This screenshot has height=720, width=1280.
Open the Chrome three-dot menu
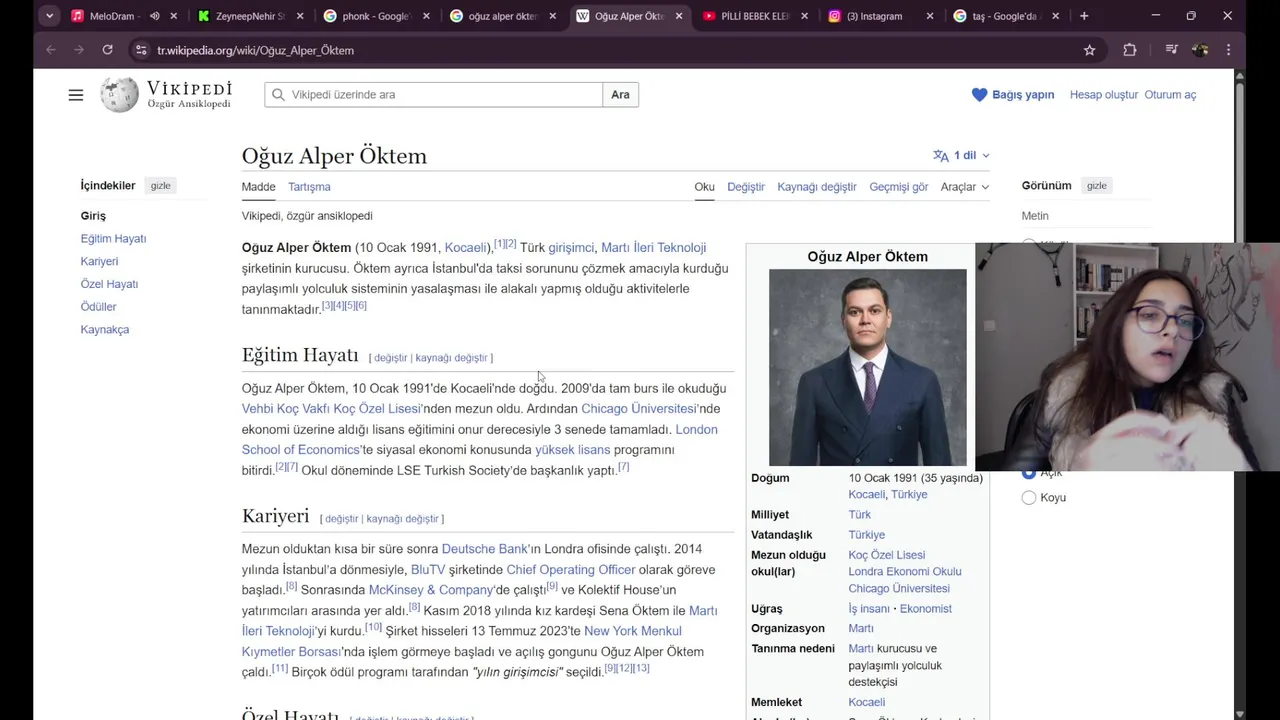1228,50
